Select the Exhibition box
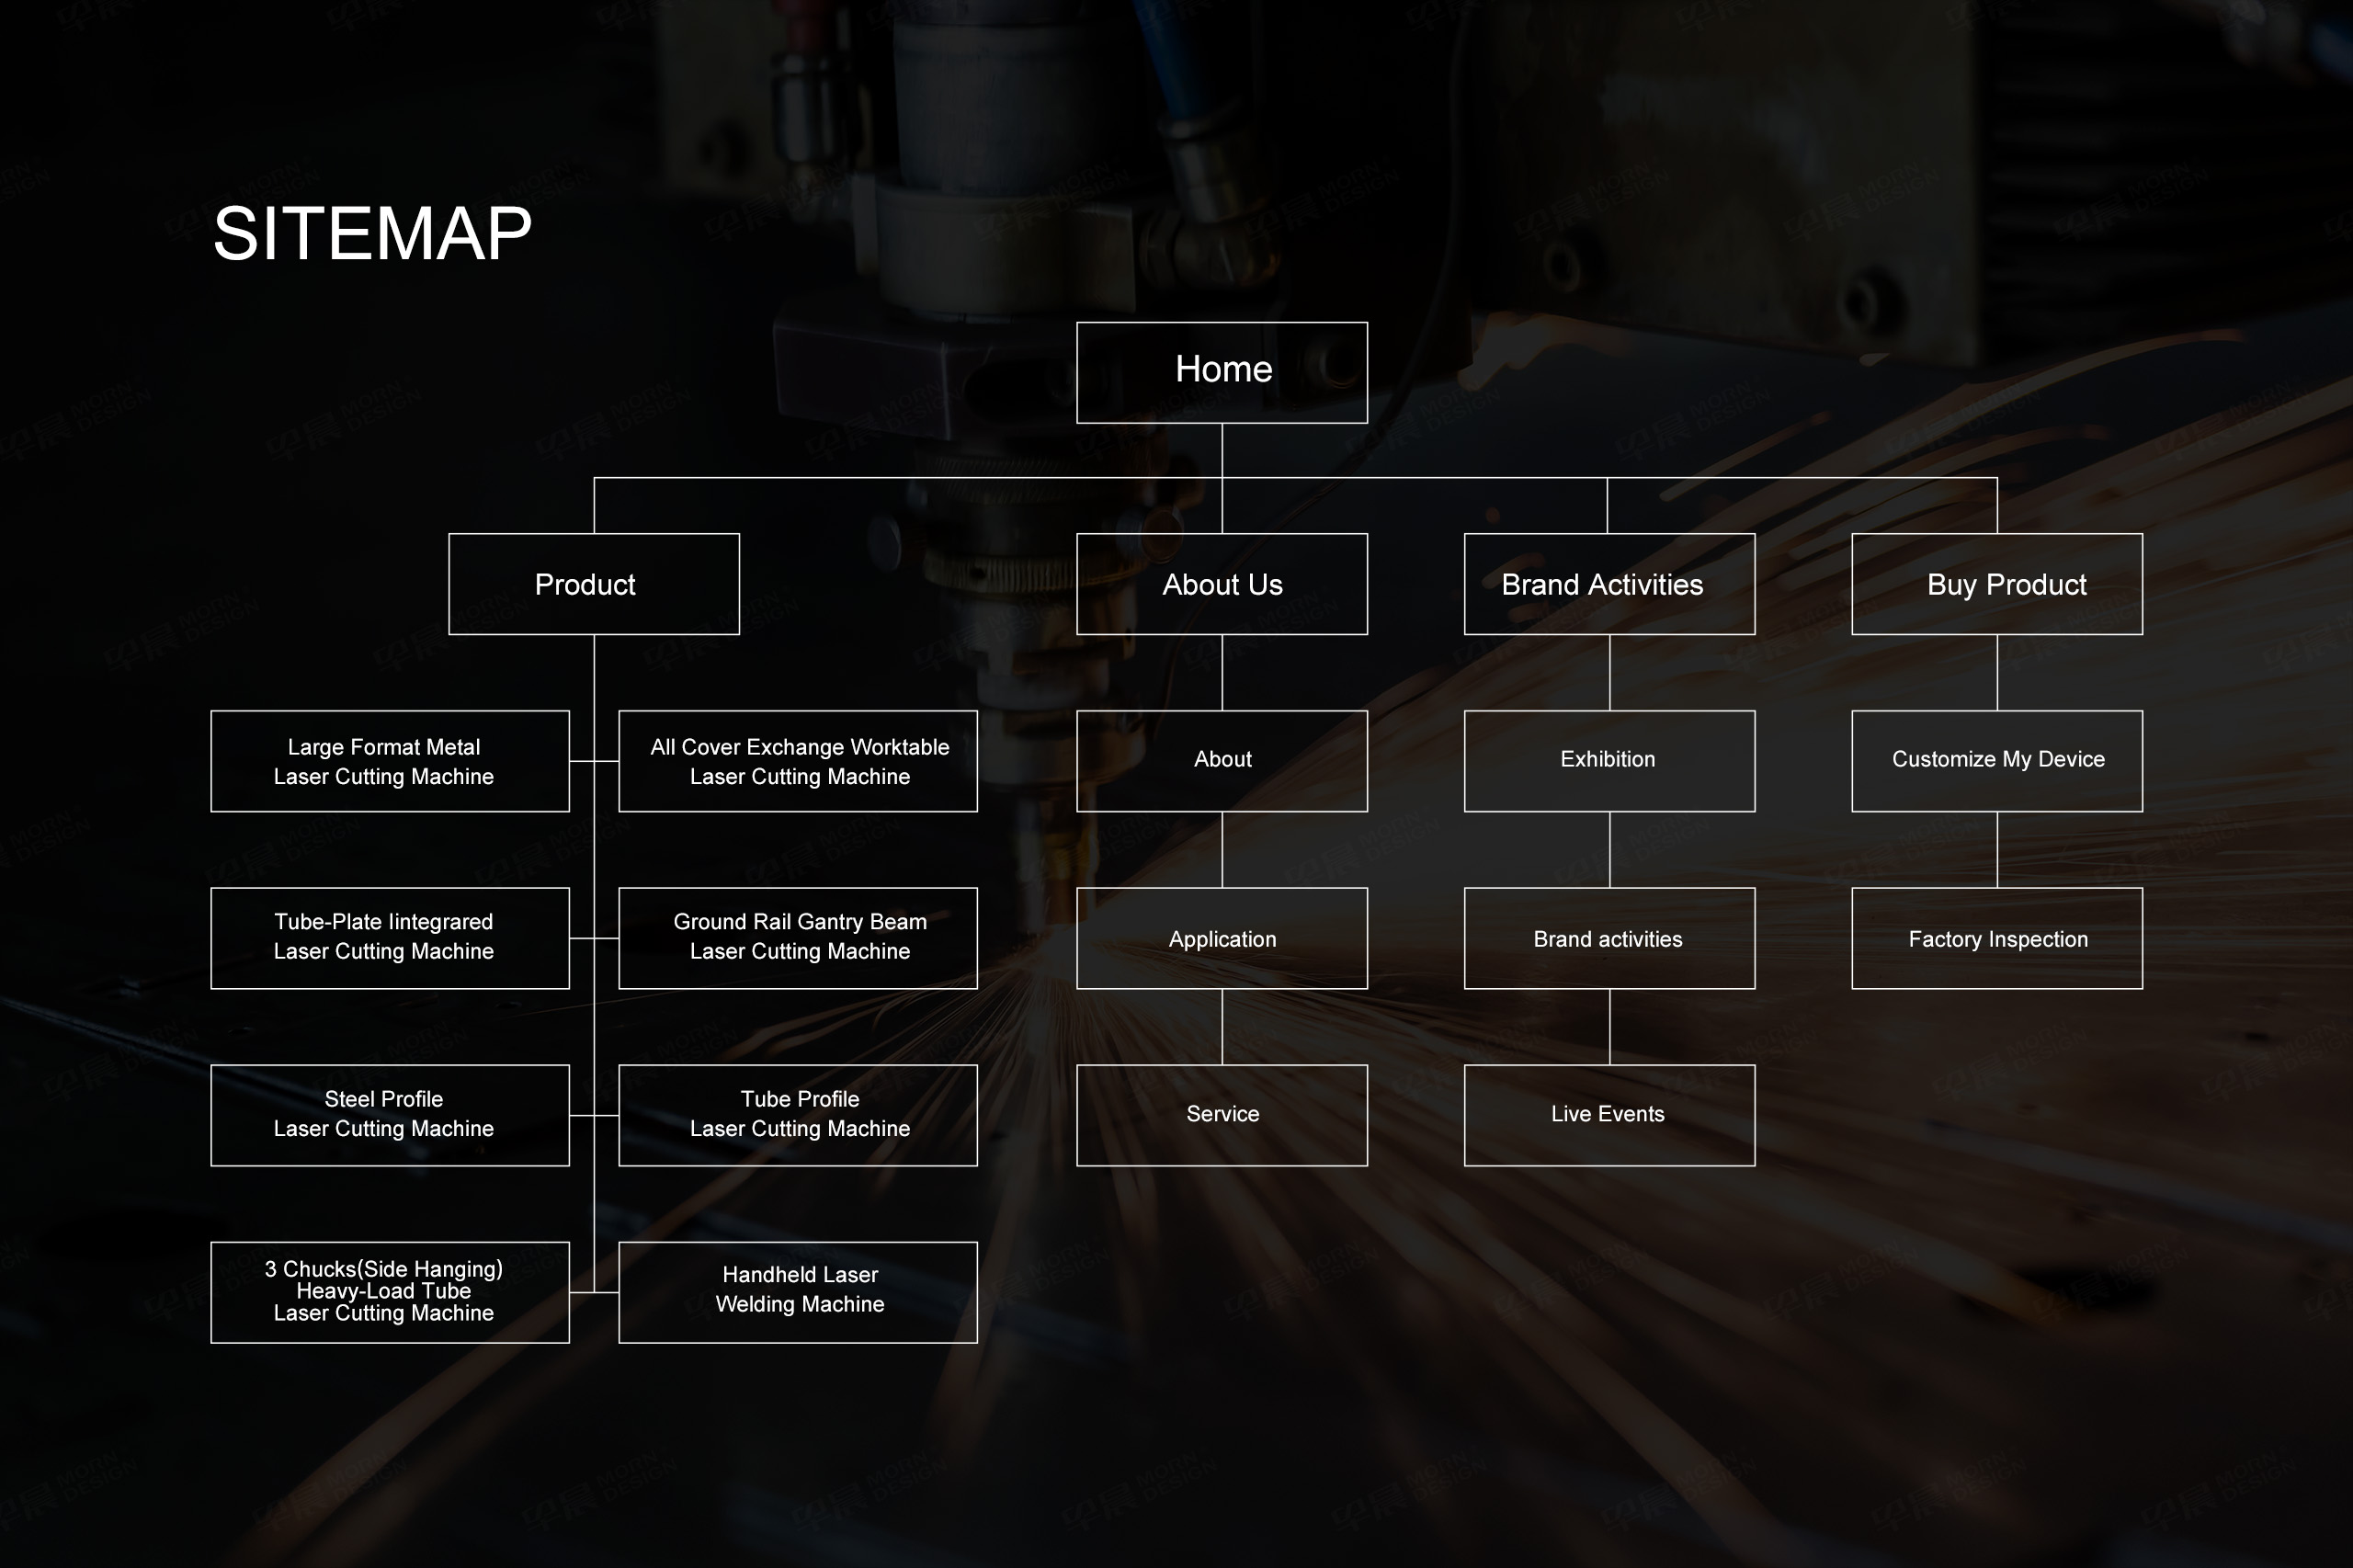Screen dimensions: 2353x1568 (x=1608, y=761)
